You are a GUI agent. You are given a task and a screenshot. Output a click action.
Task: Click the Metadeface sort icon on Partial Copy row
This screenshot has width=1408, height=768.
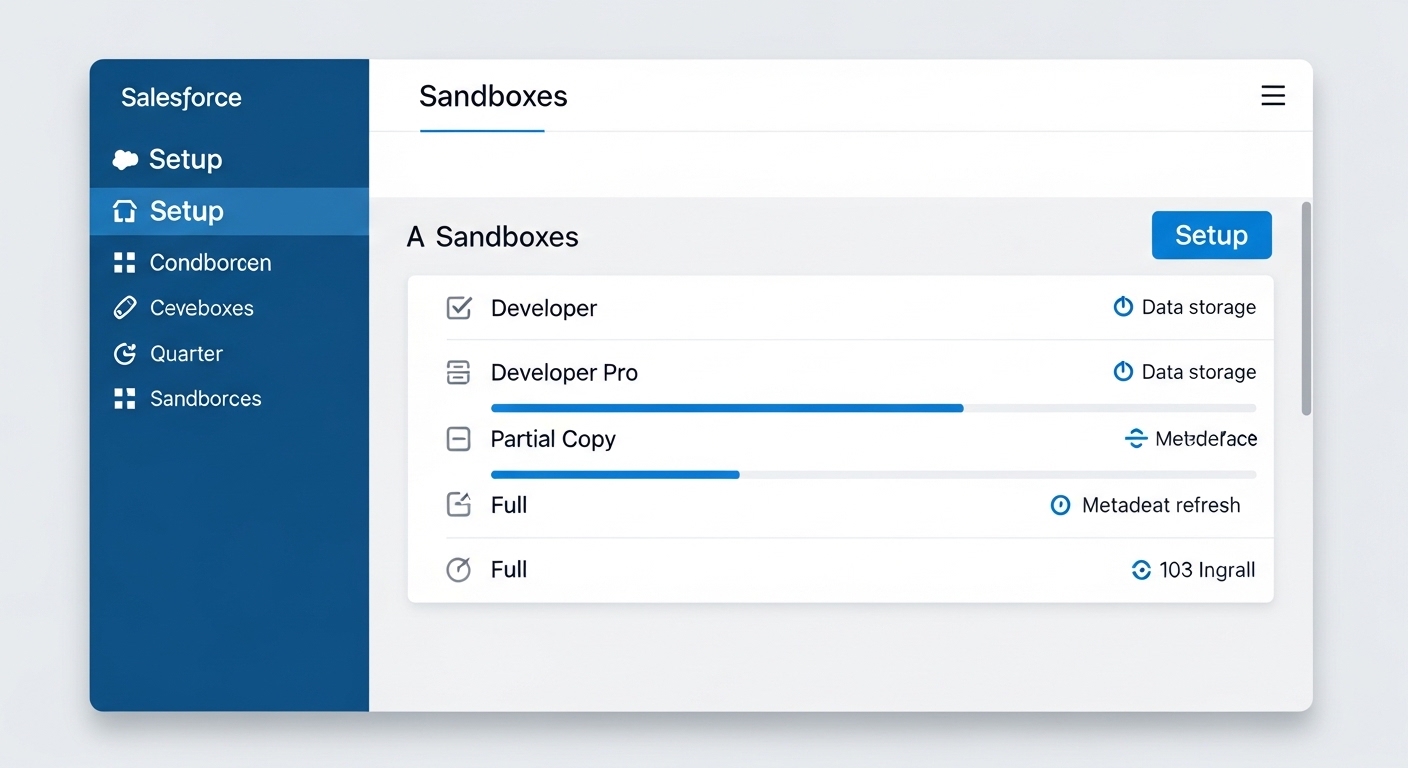tap(1136, 438)
